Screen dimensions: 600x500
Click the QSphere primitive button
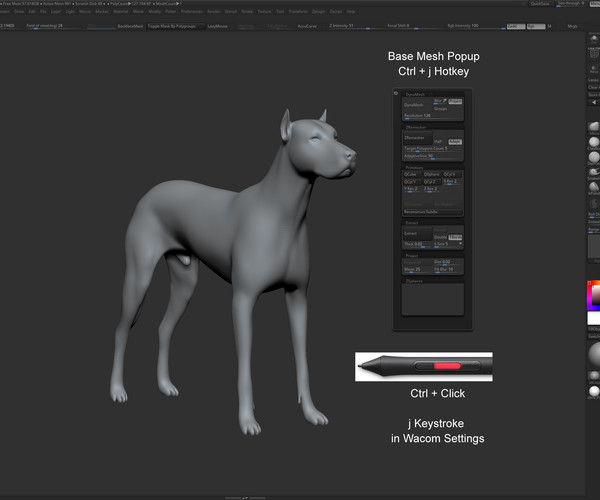click(x=432, y=174)
